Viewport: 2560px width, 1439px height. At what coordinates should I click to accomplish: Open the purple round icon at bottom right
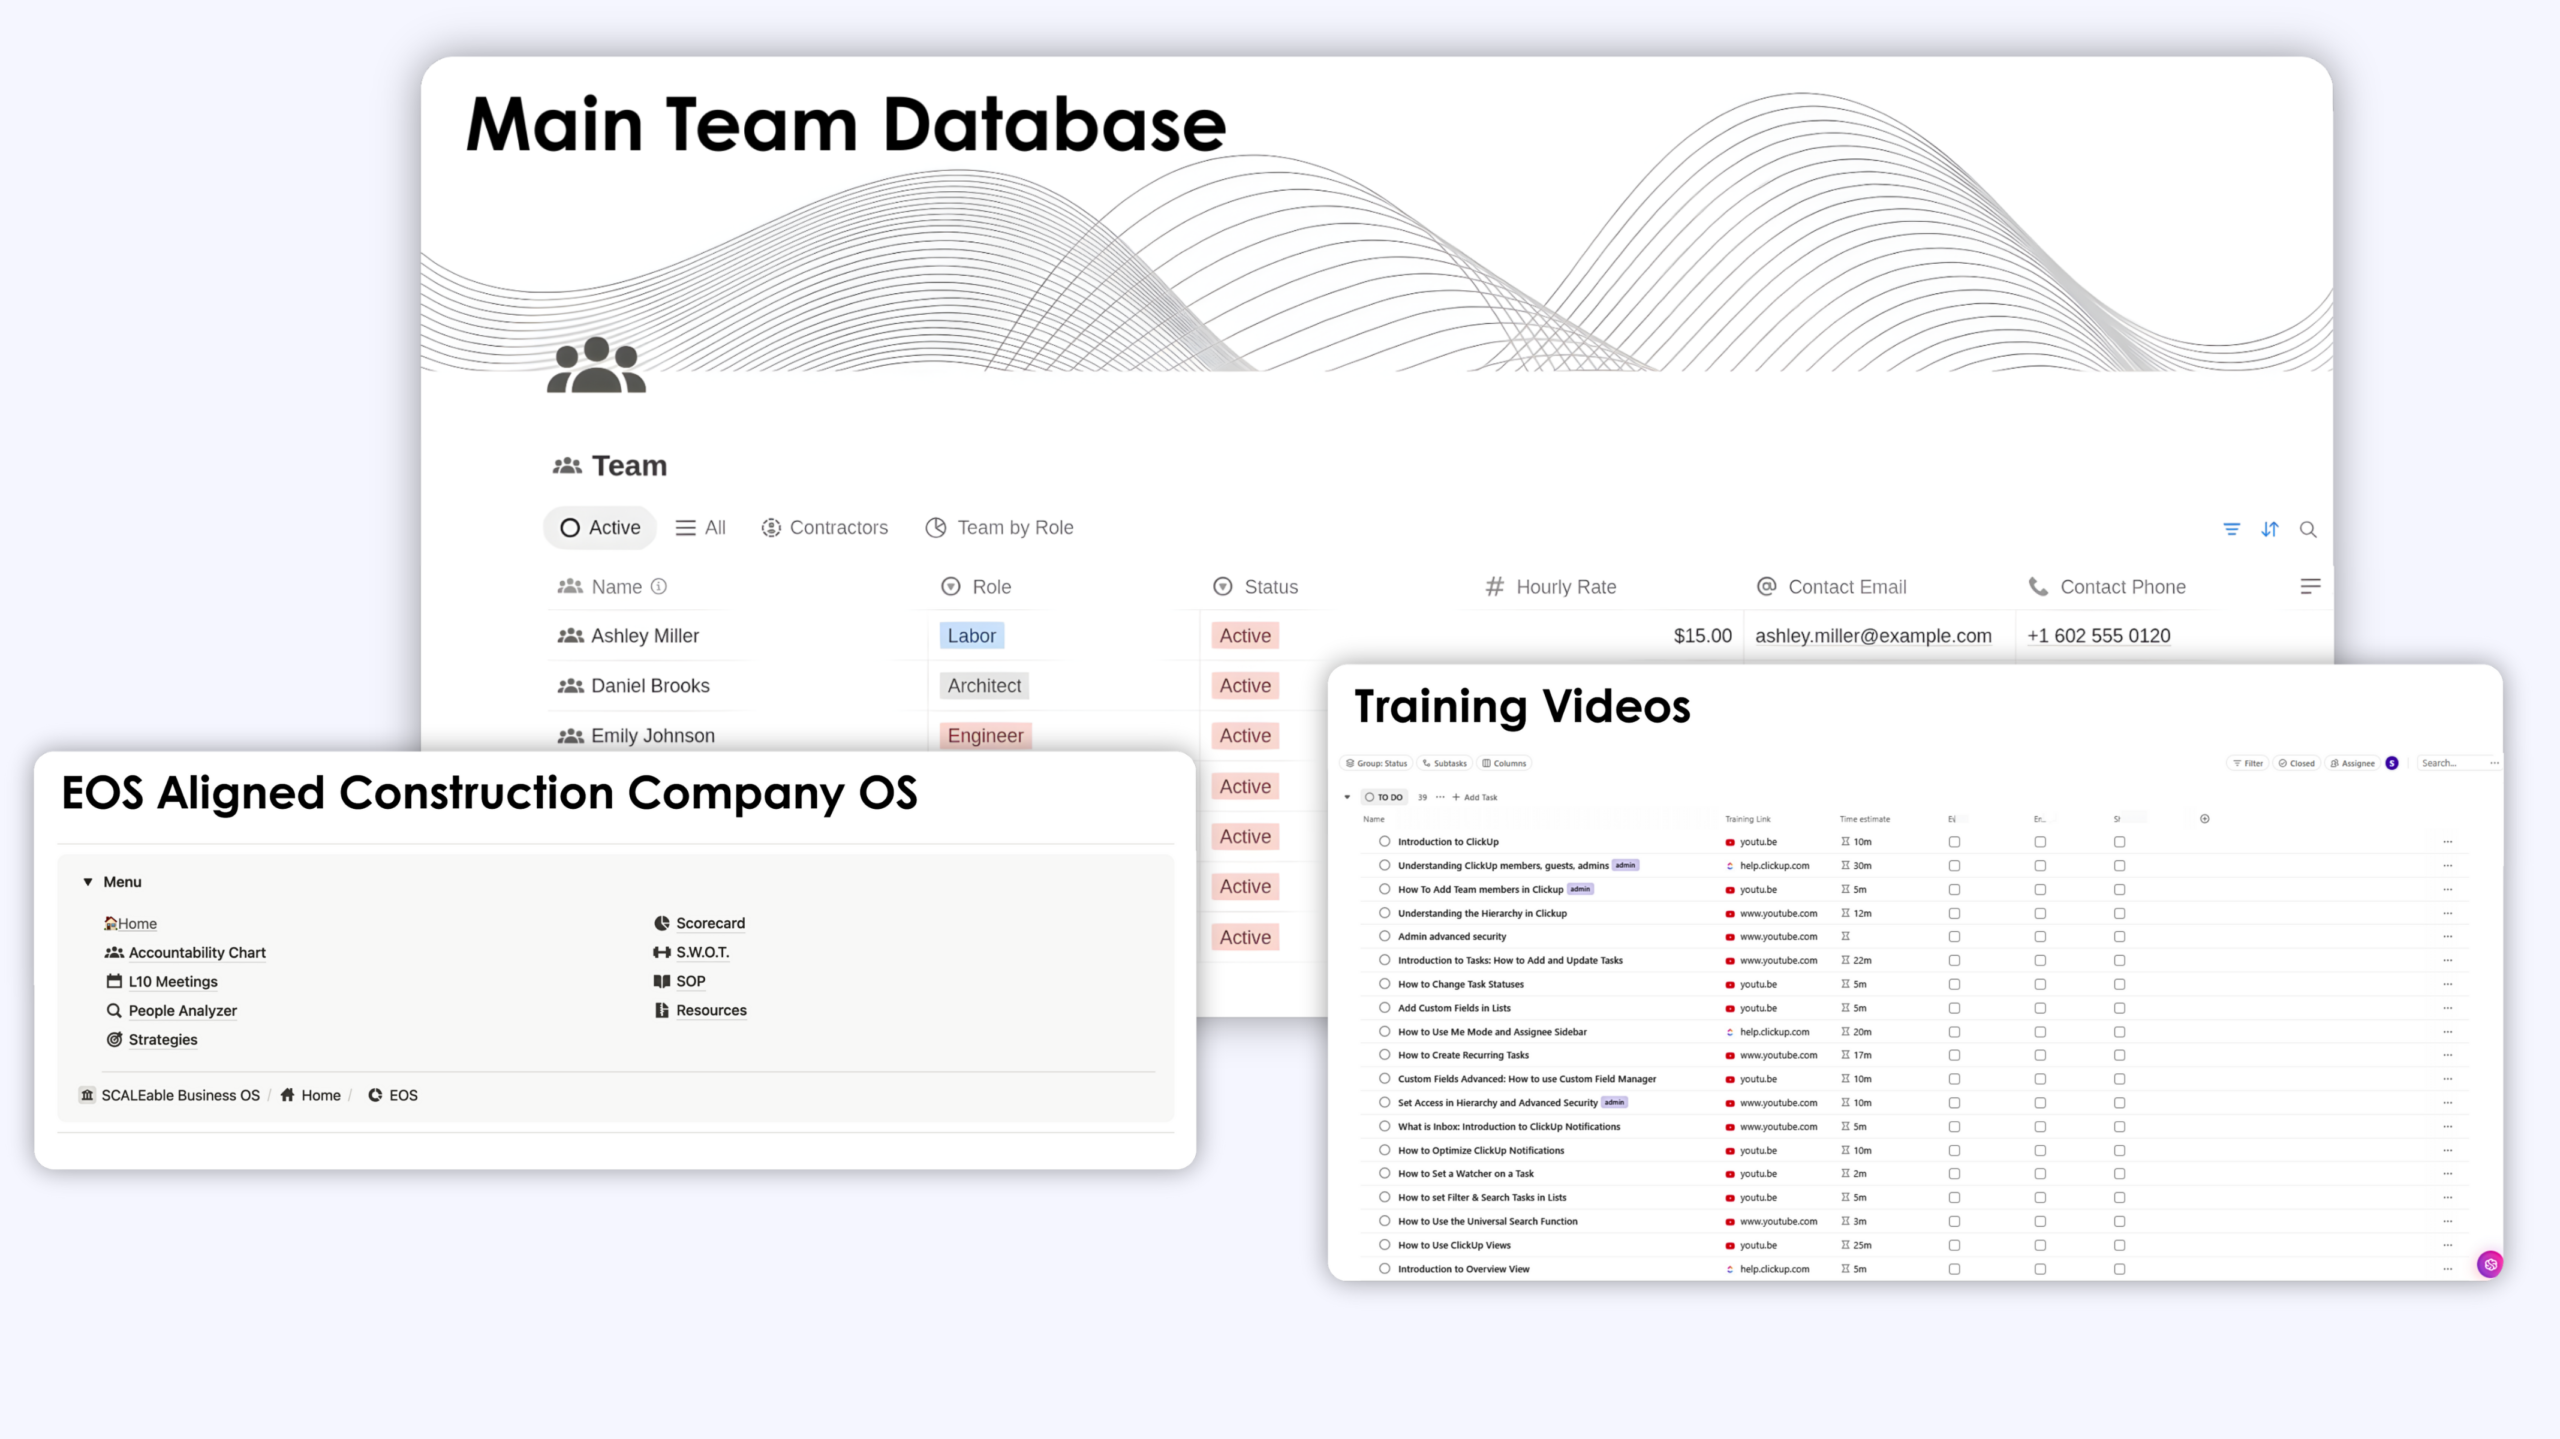pyautogui.click(x=2490, y=1264)
